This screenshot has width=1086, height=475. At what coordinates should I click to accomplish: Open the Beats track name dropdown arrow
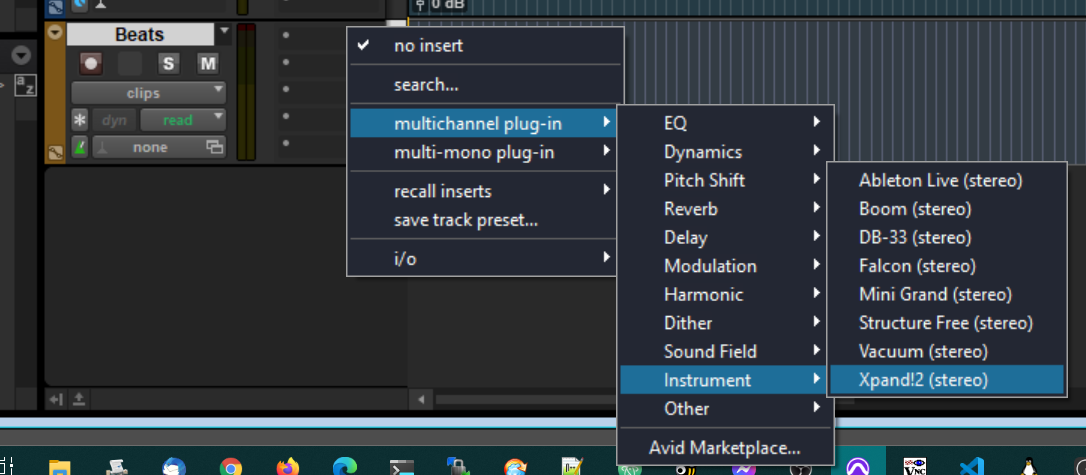(224, 33)
